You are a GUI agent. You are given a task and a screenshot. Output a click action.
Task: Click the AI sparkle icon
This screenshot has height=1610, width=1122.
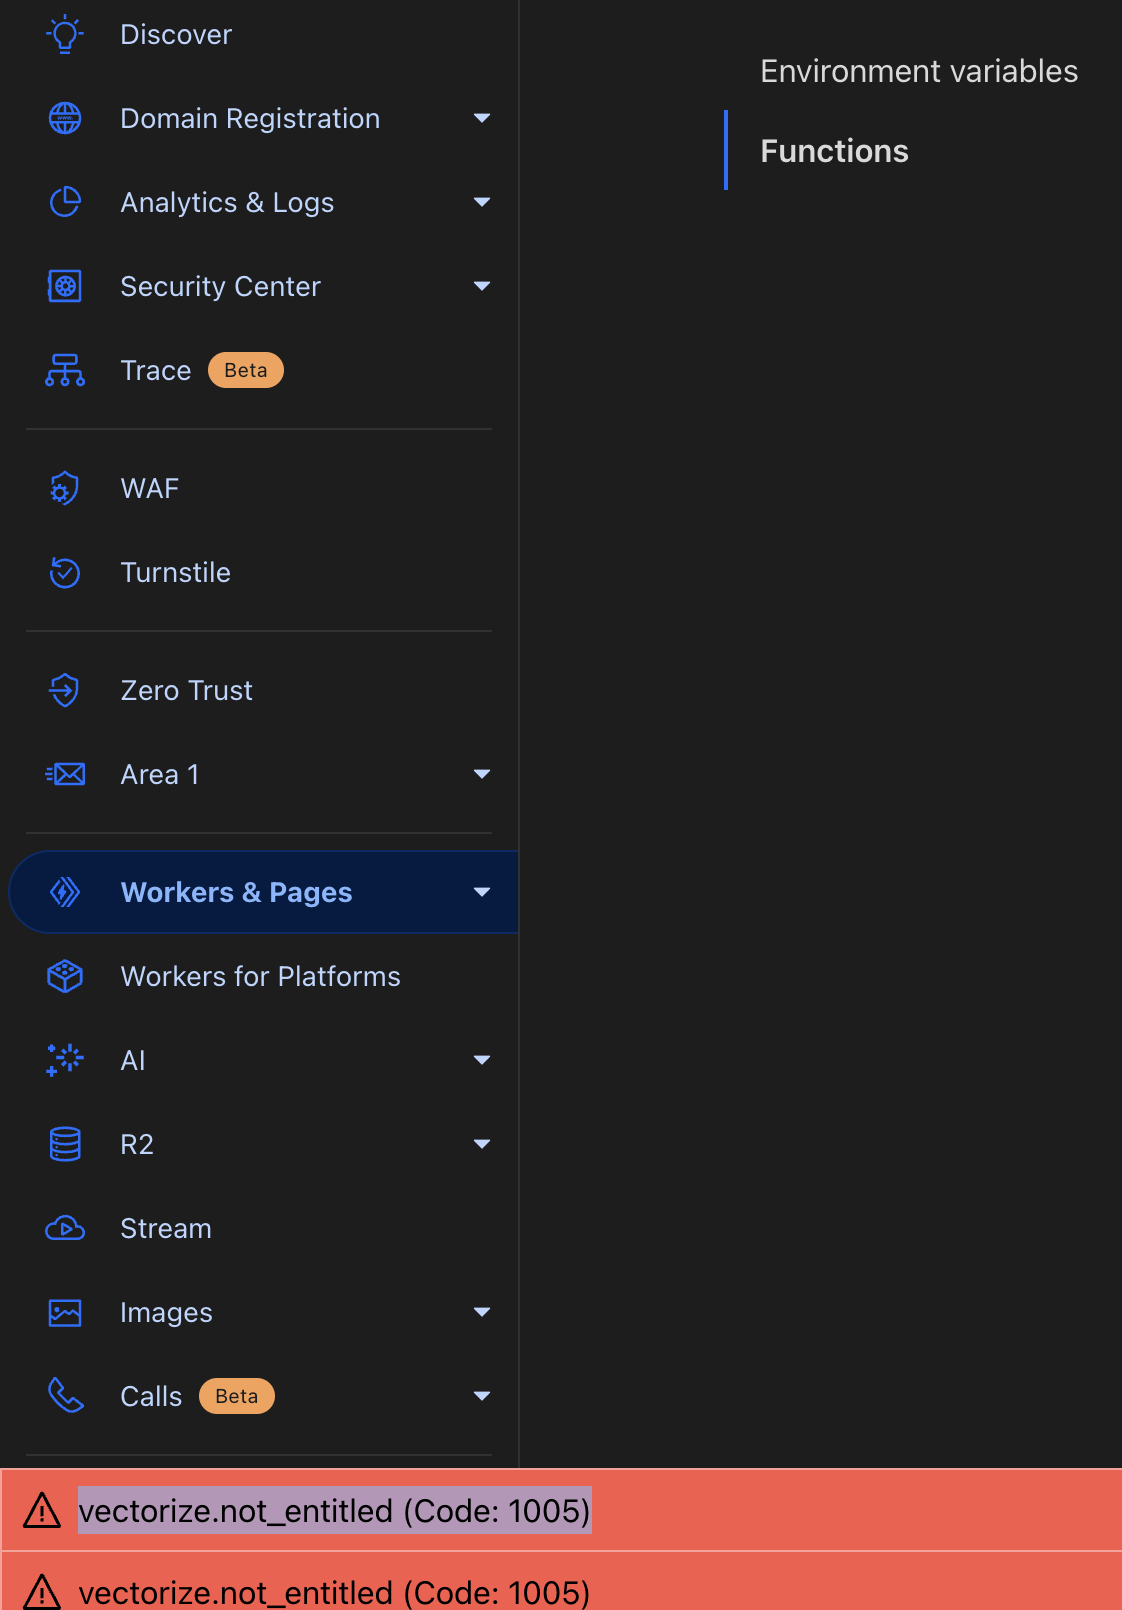tap(63, 1060)
